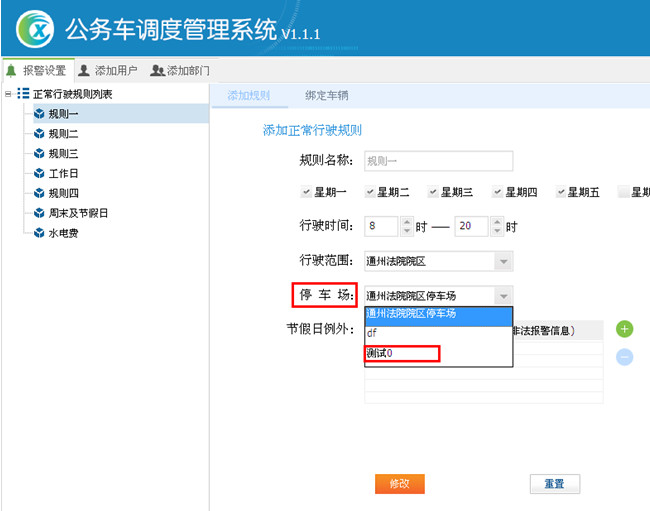
Task: Toggle the 星期五 checkbox
Action: tap(561, 192)
